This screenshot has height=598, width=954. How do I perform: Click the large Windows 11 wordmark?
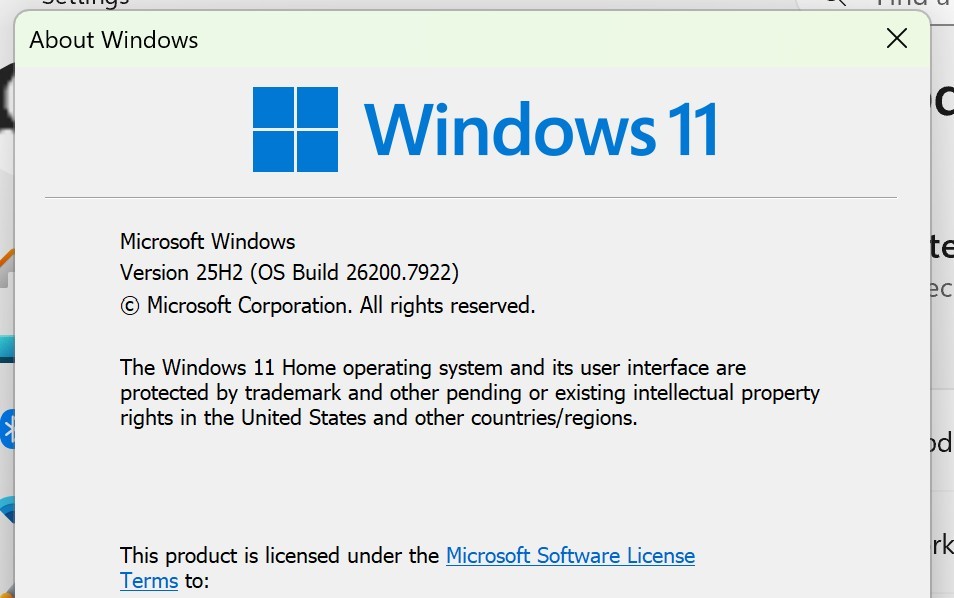tap(541, 130)
